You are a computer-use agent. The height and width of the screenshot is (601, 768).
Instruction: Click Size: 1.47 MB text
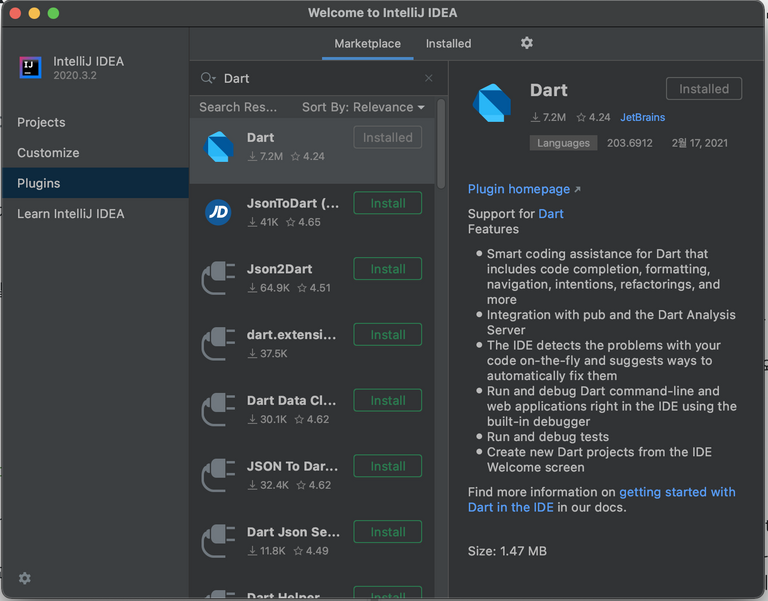coord(507,551)
